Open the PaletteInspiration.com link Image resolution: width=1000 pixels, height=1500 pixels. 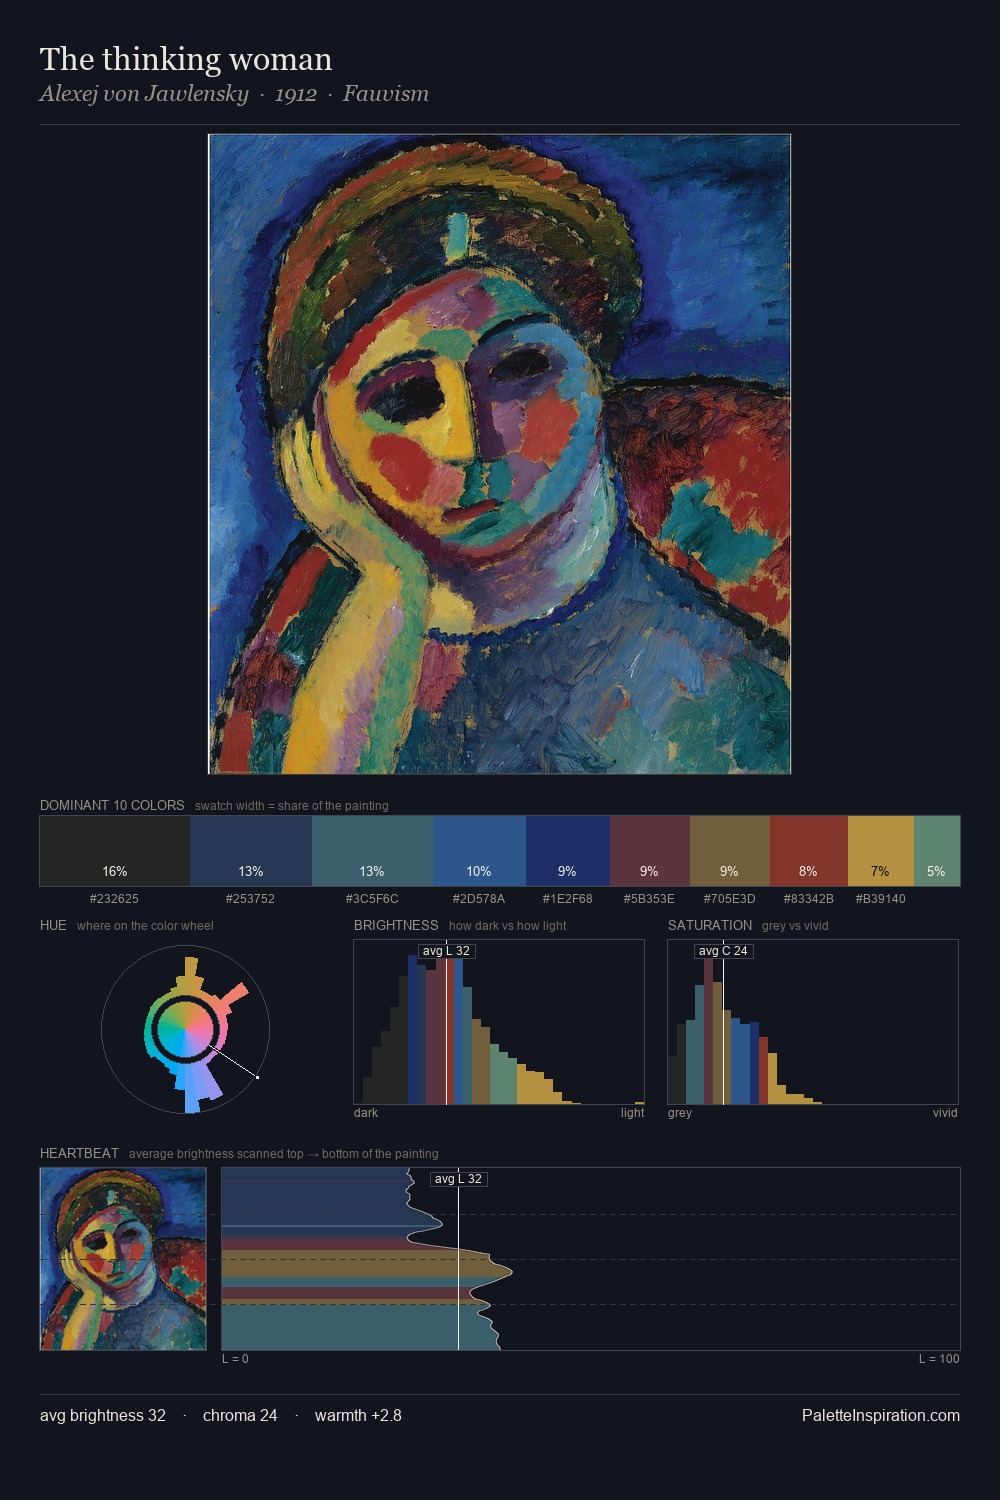(x=881, y=1416)
